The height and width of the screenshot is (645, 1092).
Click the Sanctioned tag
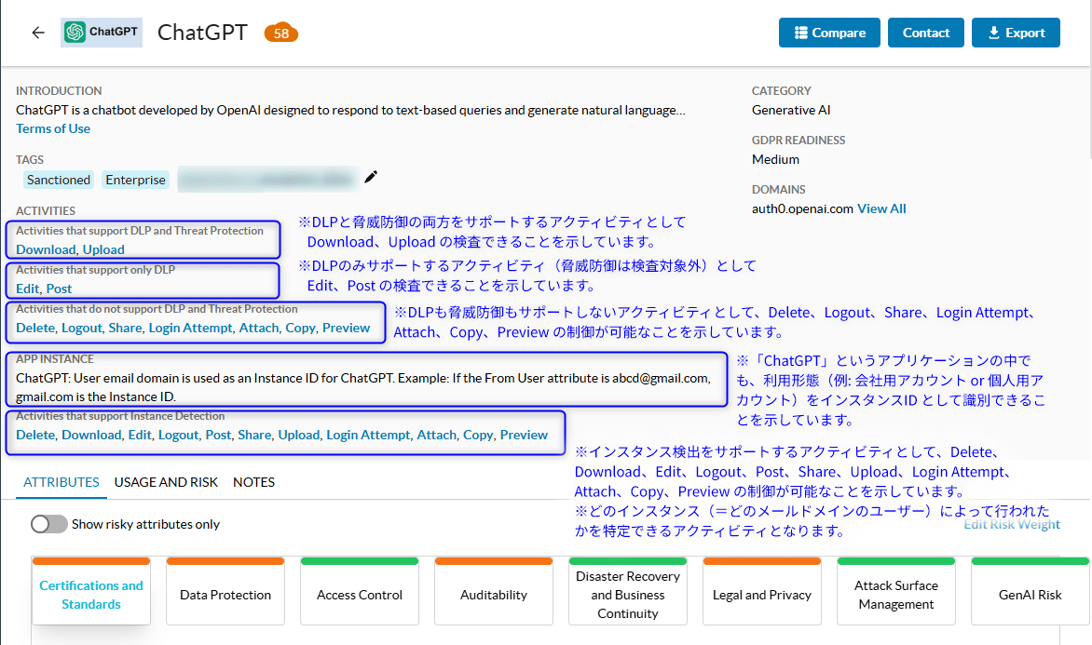[59, 180]
